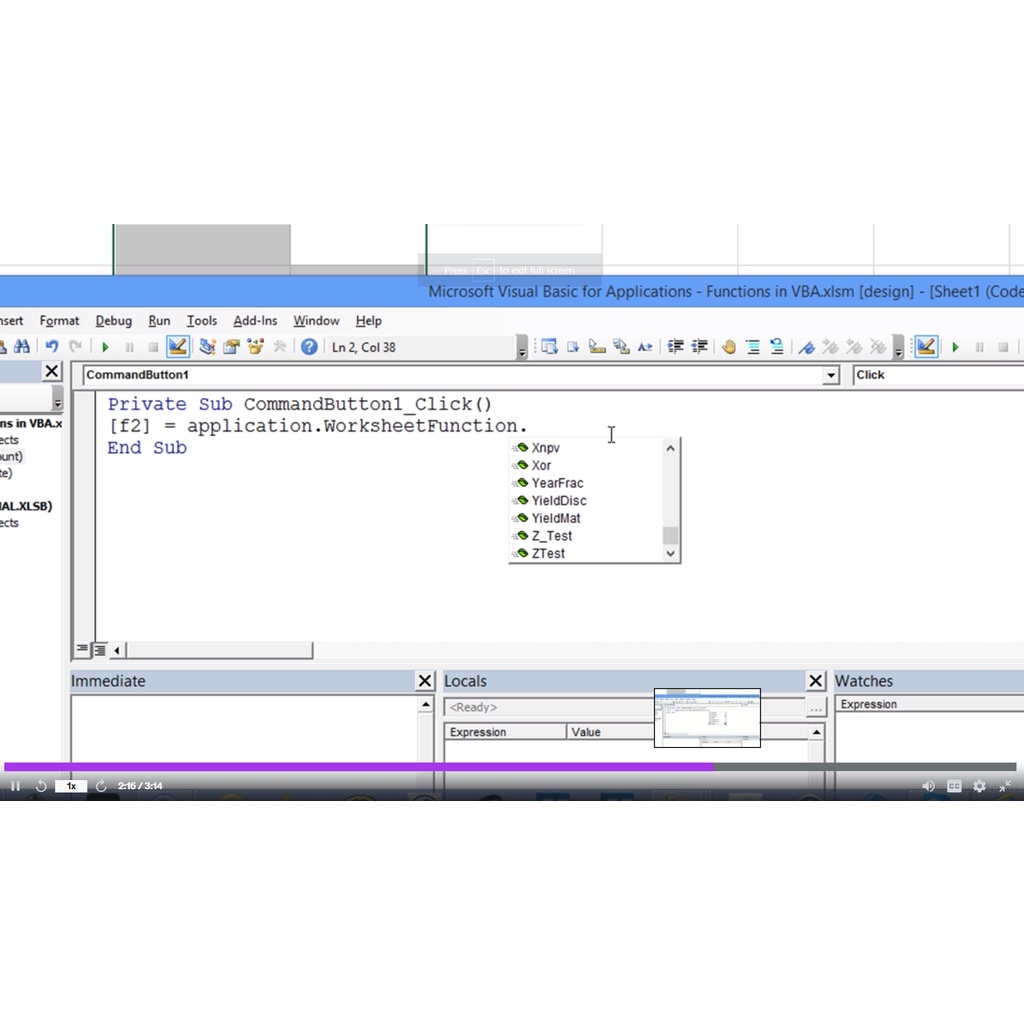Expand the CommandButton1 object dropdown

coord(830,375)
